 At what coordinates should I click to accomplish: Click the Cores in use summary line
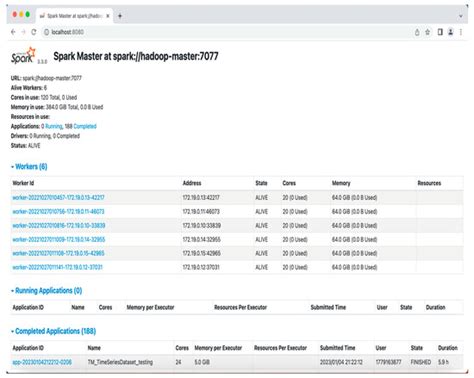point(44,98)
